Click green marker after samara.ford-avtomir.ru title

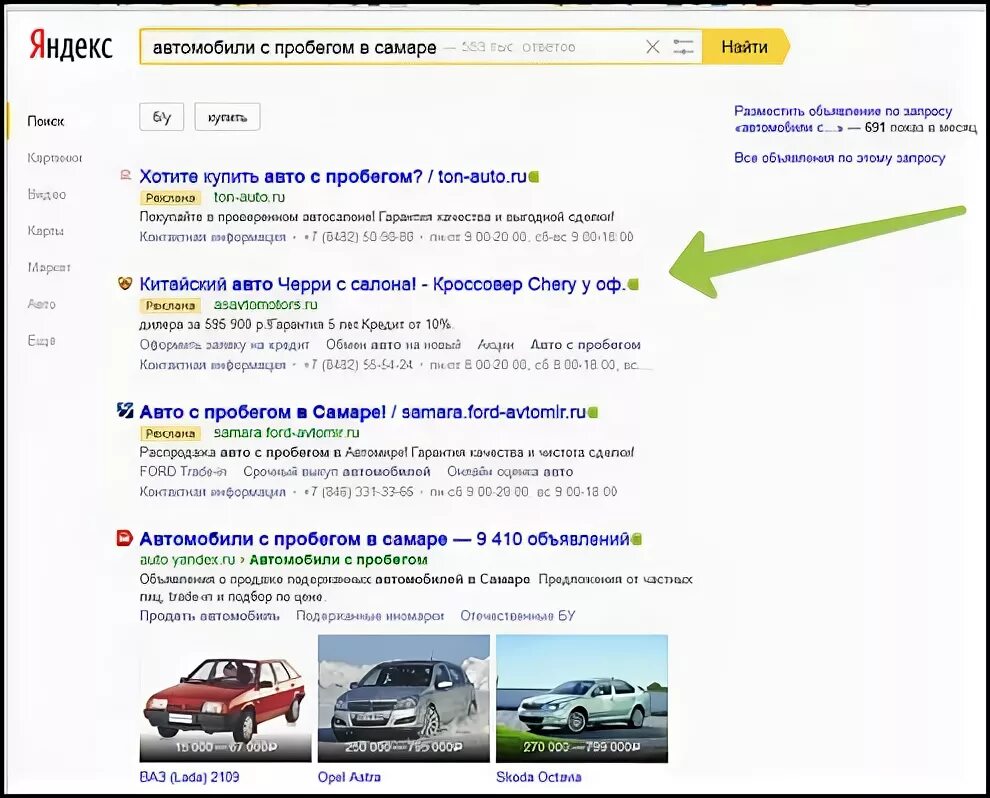592,412
